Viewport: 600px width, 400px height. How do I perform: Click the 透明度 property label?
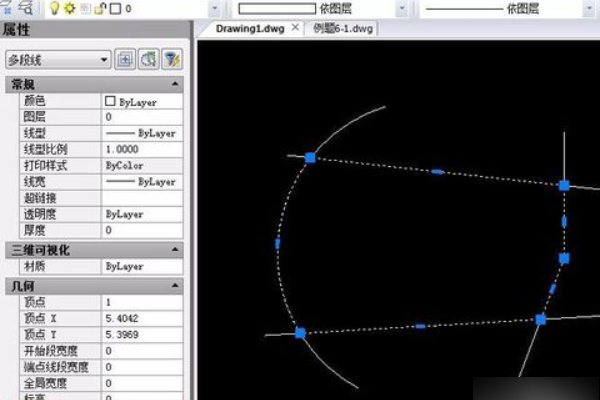(x=40, y=214)
